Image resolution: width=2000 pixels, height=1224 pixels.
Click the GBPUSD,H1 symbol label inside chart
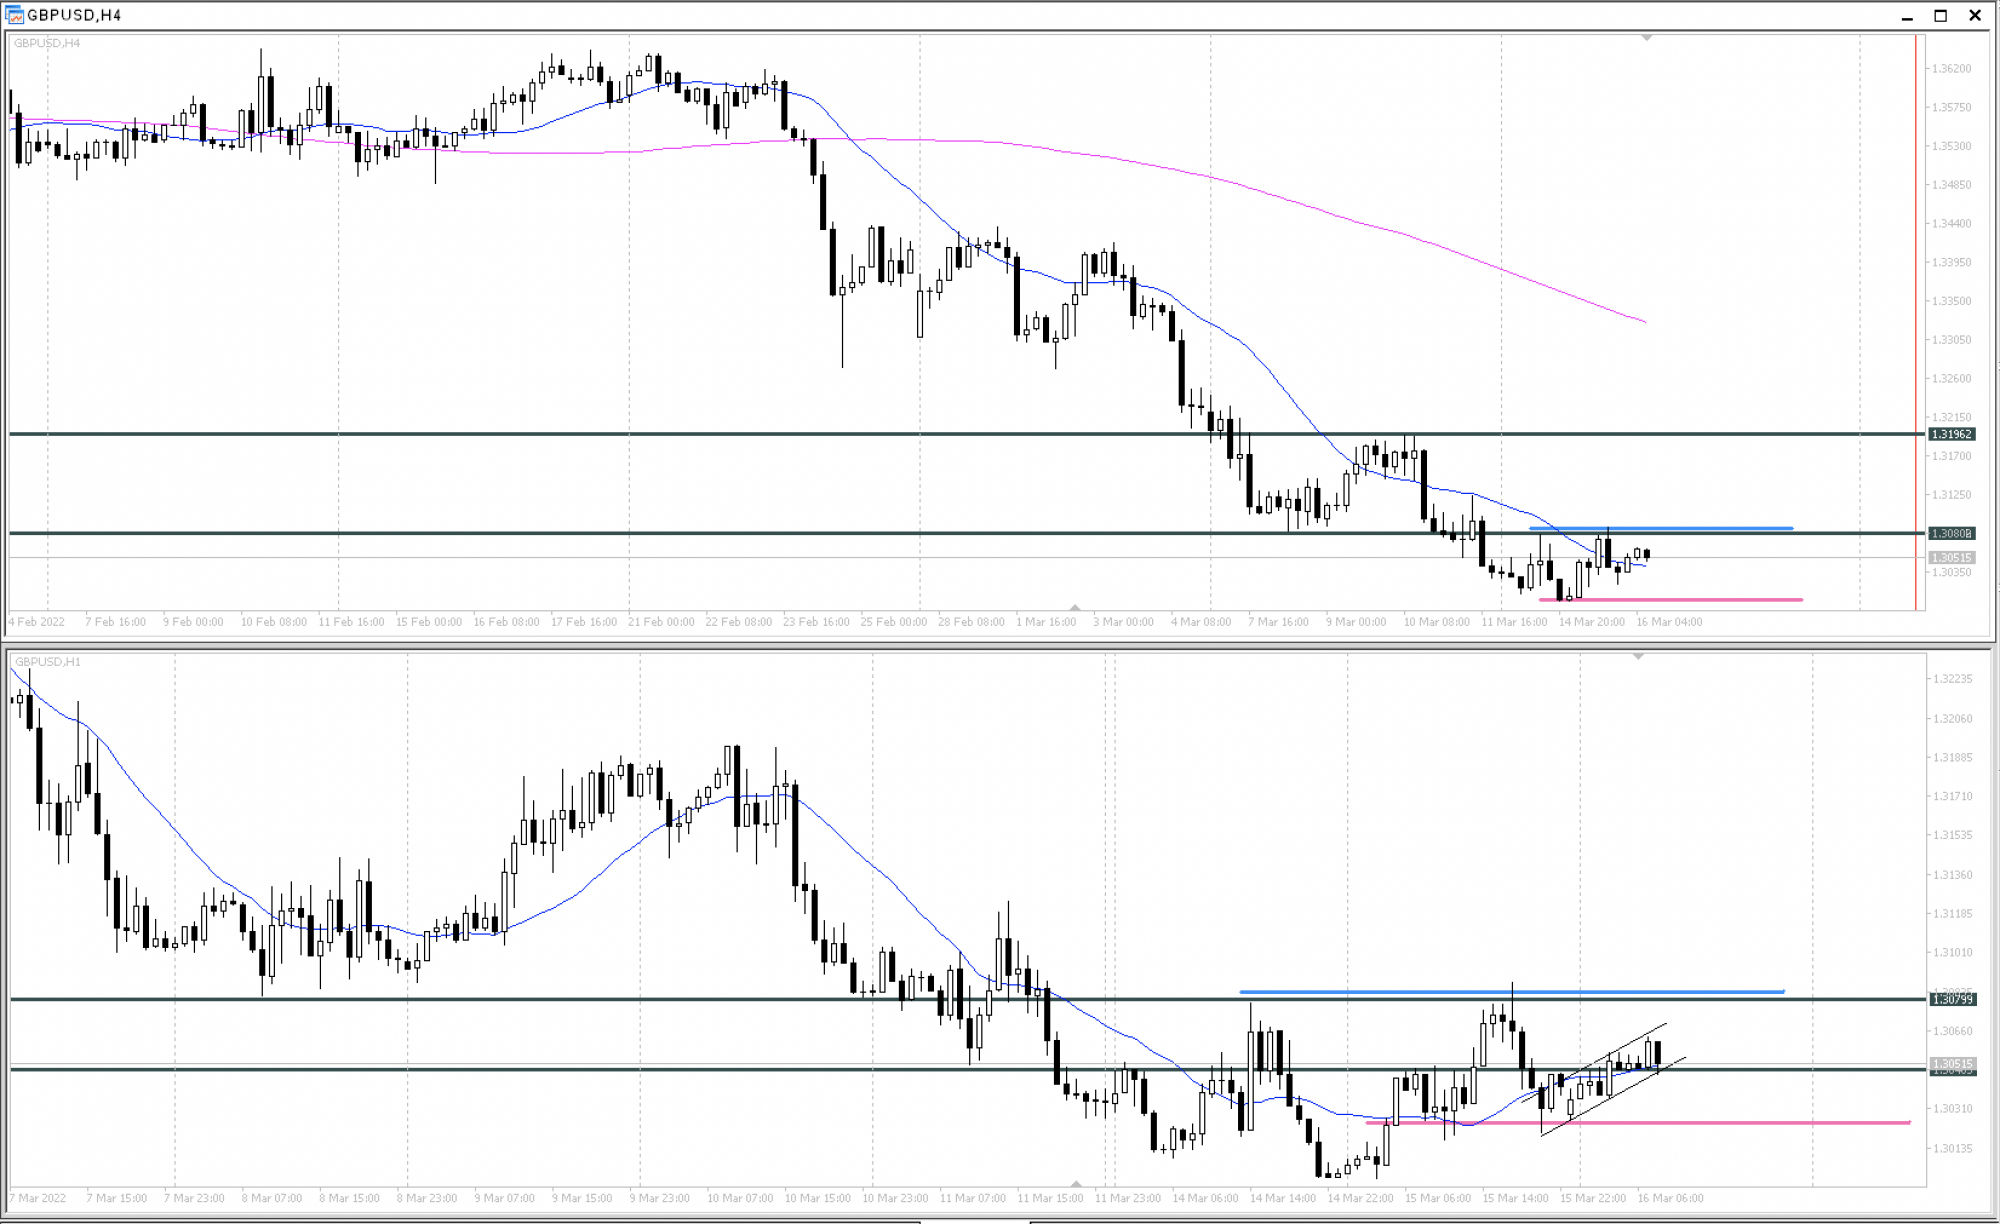[x=48, y=662]
